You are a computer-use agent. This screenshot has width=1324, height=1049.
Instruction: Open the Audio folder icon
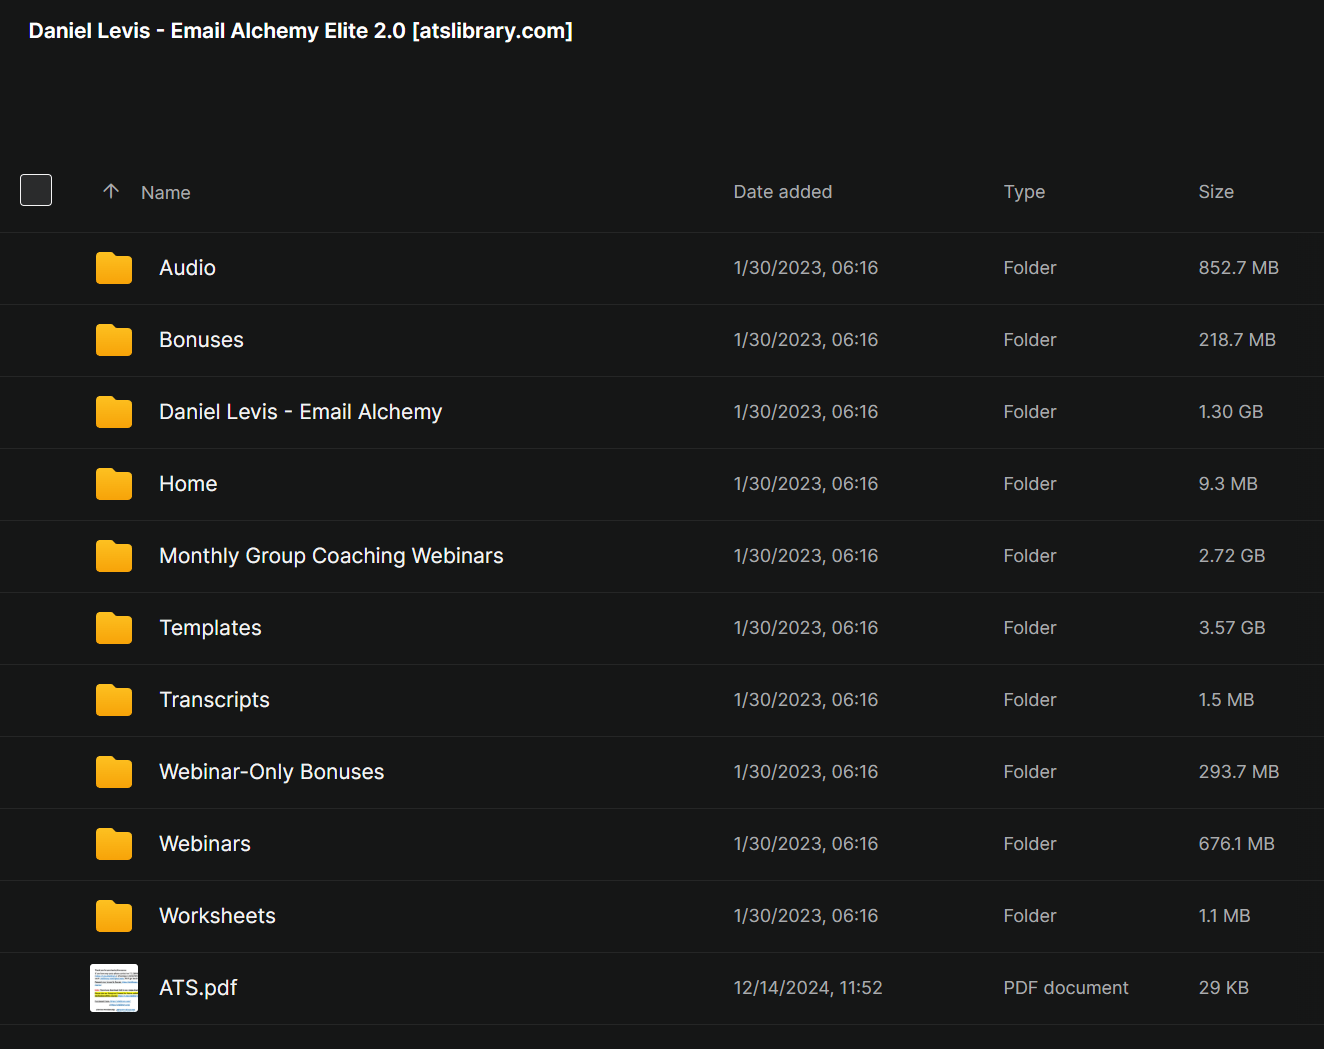114,268
